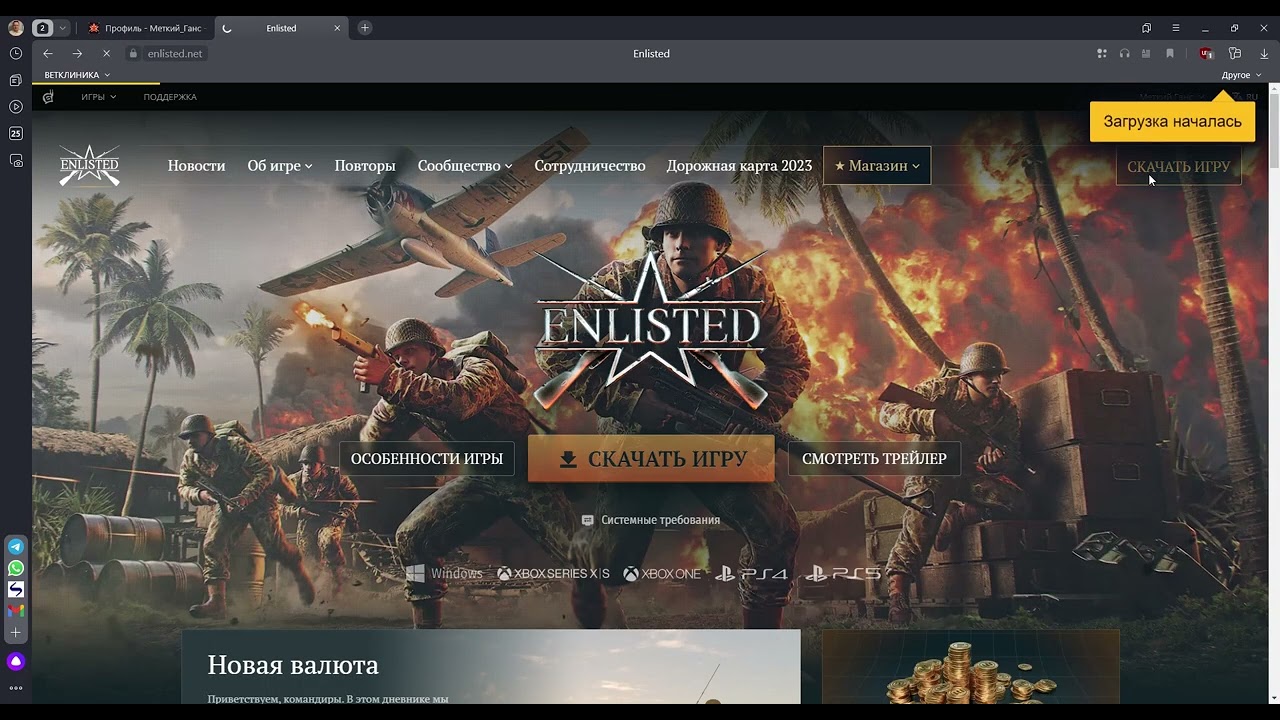This screenshot has height=720, width=1280.
Task: Click the site lock security icon
Action: click(x=133, y=54)
